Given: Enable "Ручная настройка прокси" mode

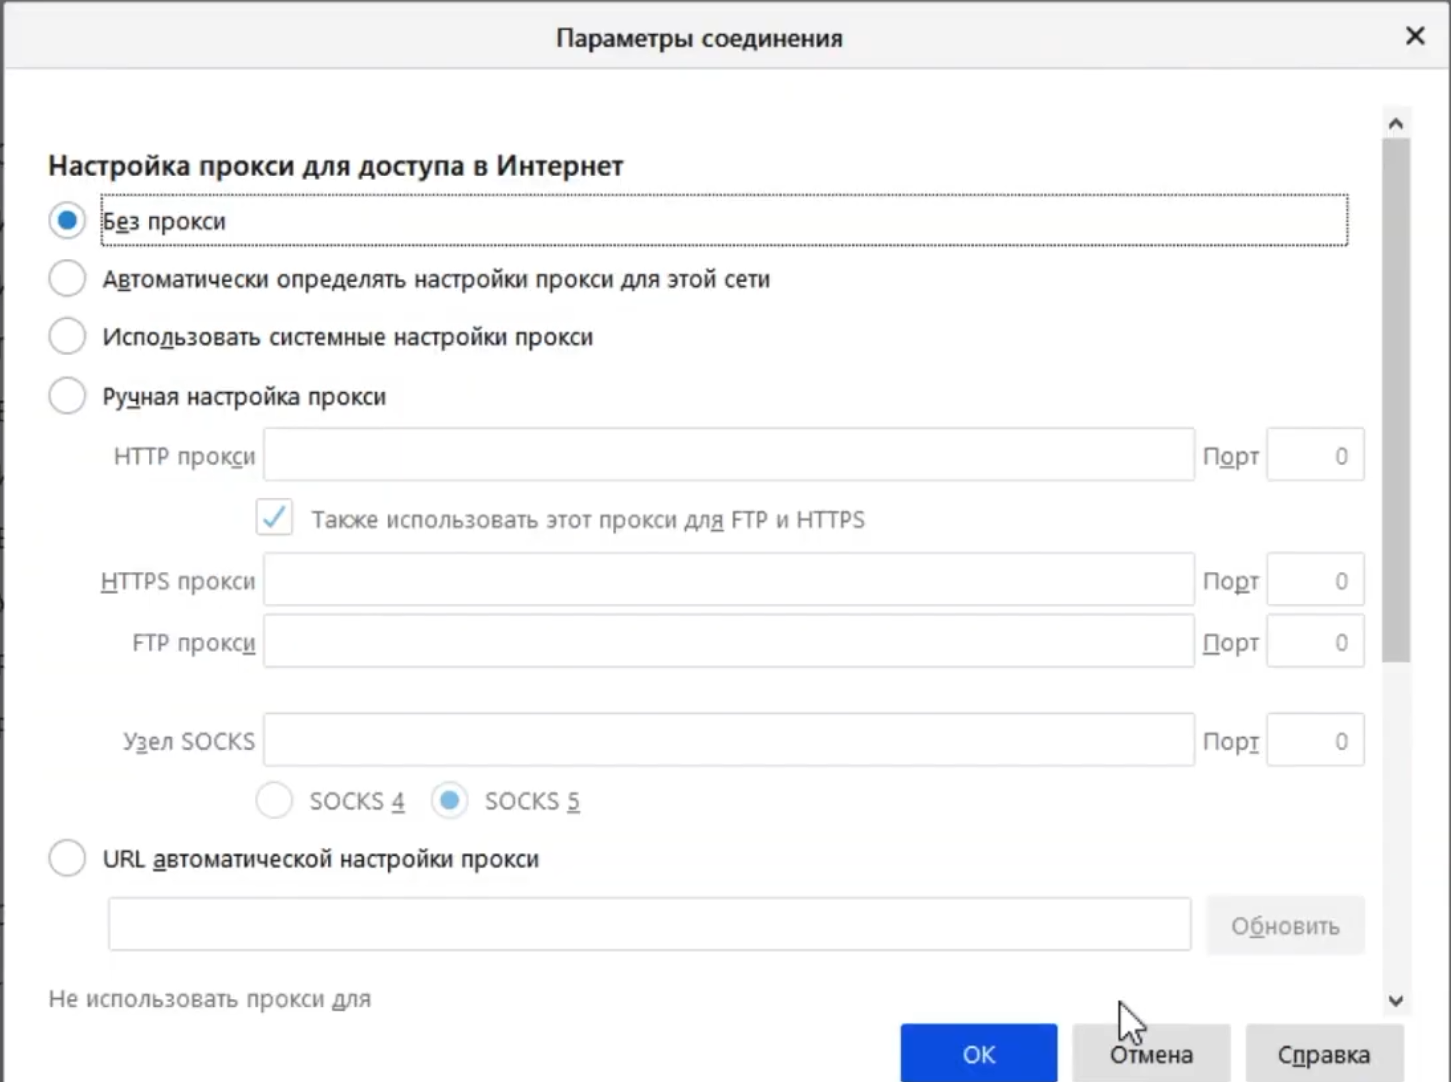Looking at the screenshot, I should click(x=66, y=396).
